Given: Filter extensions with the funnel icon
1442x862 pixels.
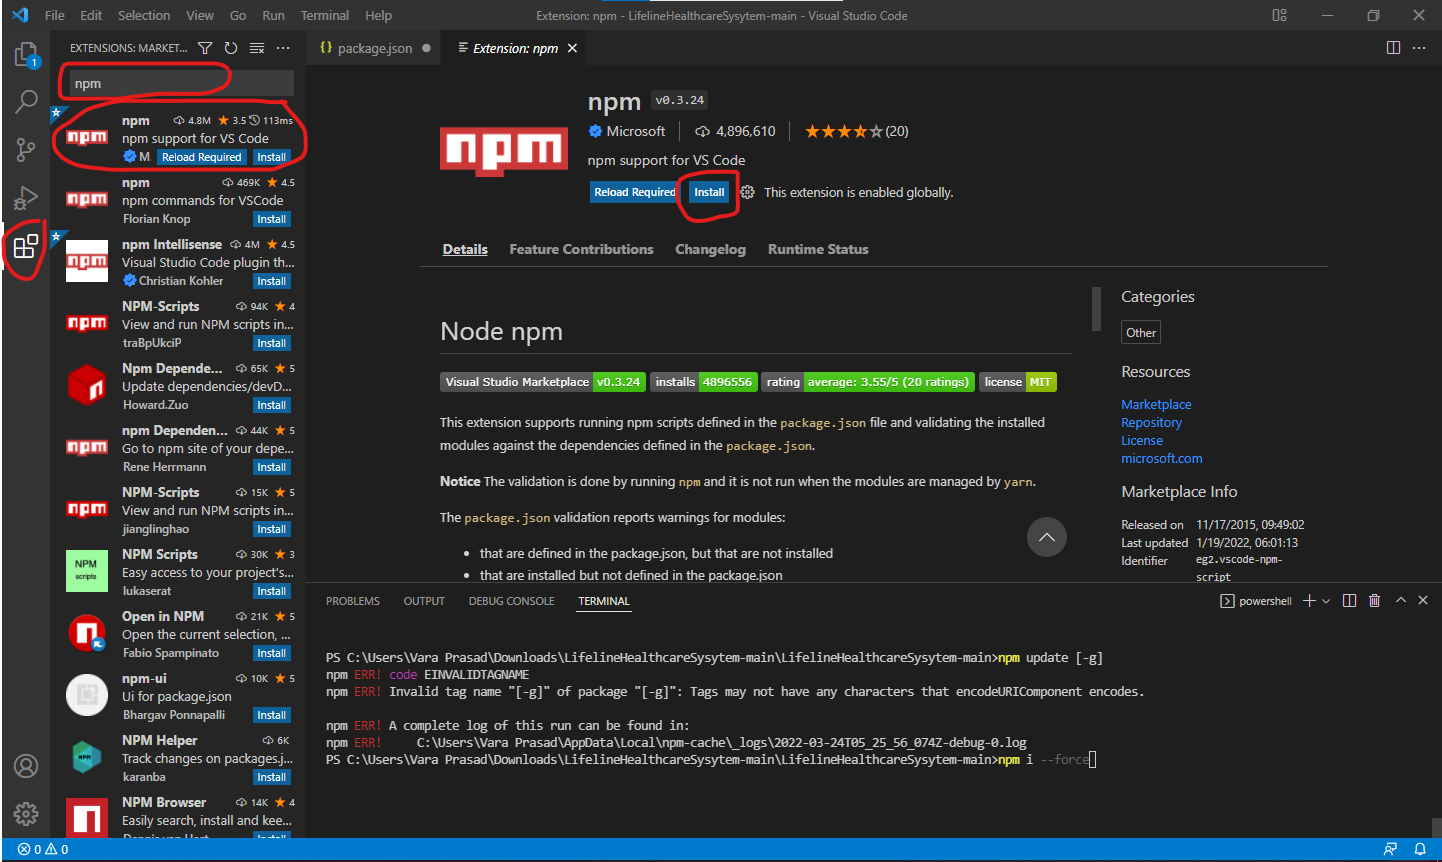Looking at the screenshot, I should (205, 48).
